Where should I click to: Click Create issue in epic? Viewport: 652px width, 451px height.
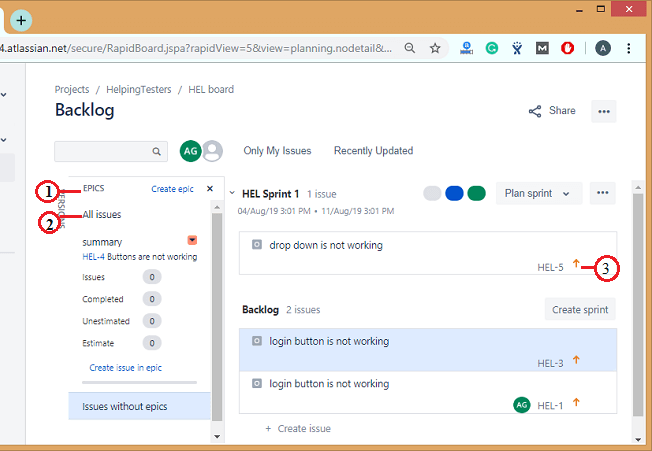click(126, 368)
